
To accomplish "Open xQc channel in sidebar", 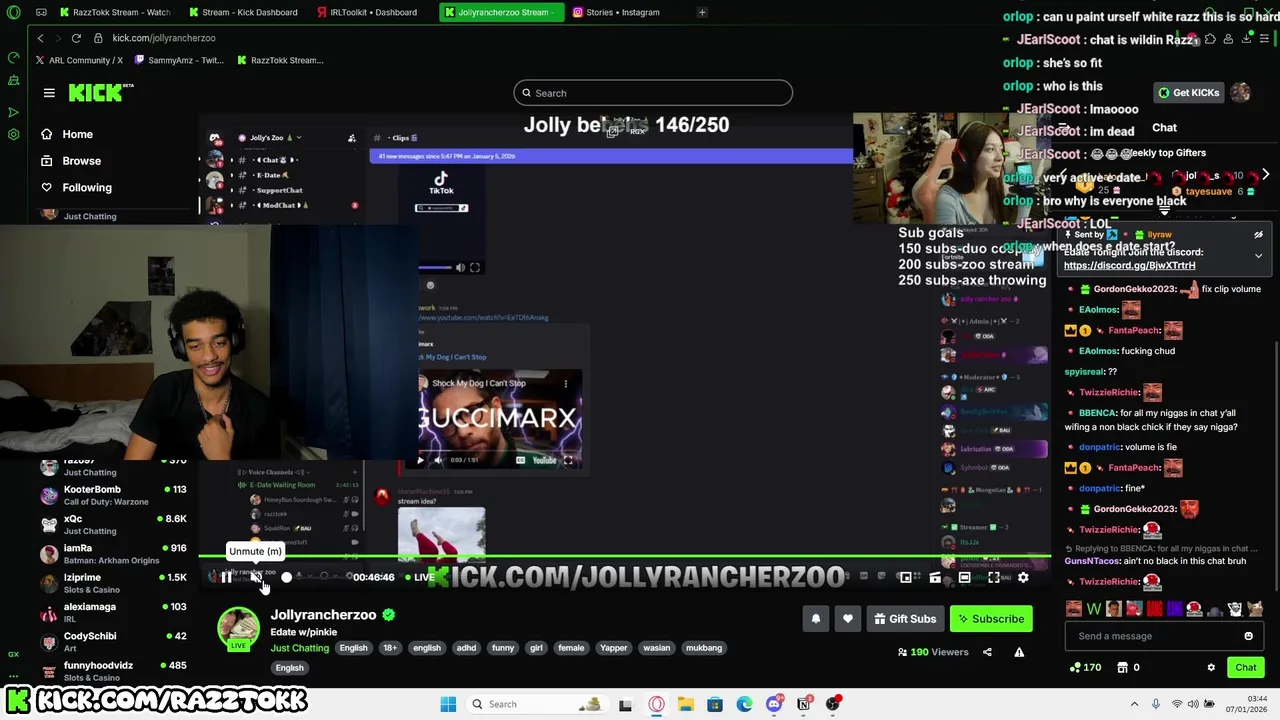I will [113, 525].
